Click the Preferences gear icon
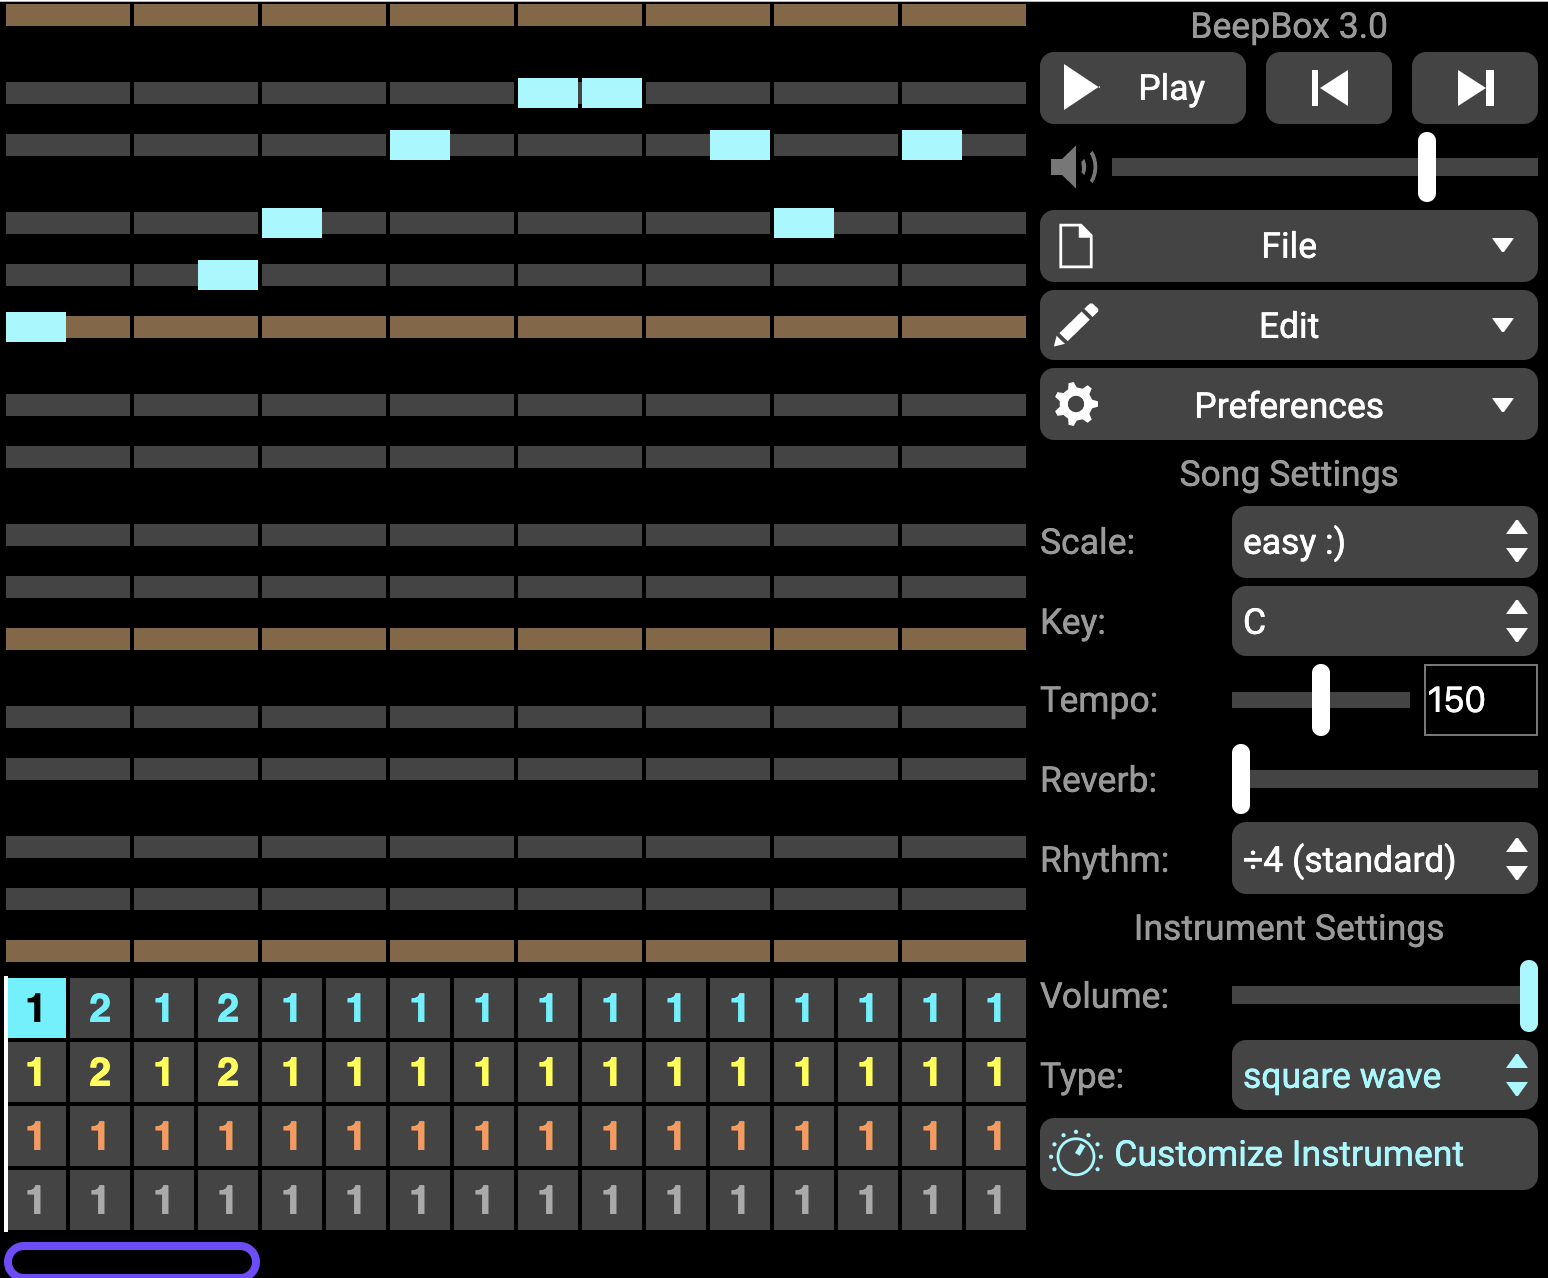This screenshot has height=1278, width=1548. click(1076, 405)
